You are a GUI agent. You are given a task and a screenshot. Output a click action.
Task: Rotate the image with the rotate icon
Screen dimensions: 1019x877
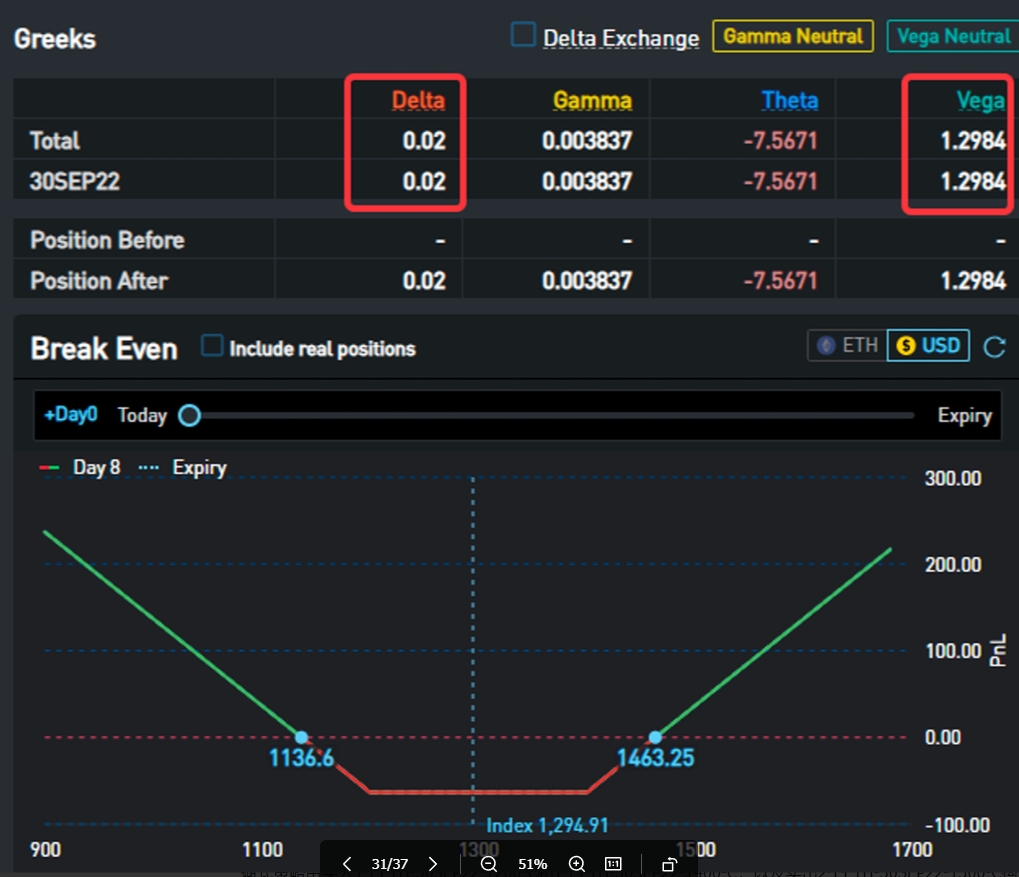pos(669,864)
